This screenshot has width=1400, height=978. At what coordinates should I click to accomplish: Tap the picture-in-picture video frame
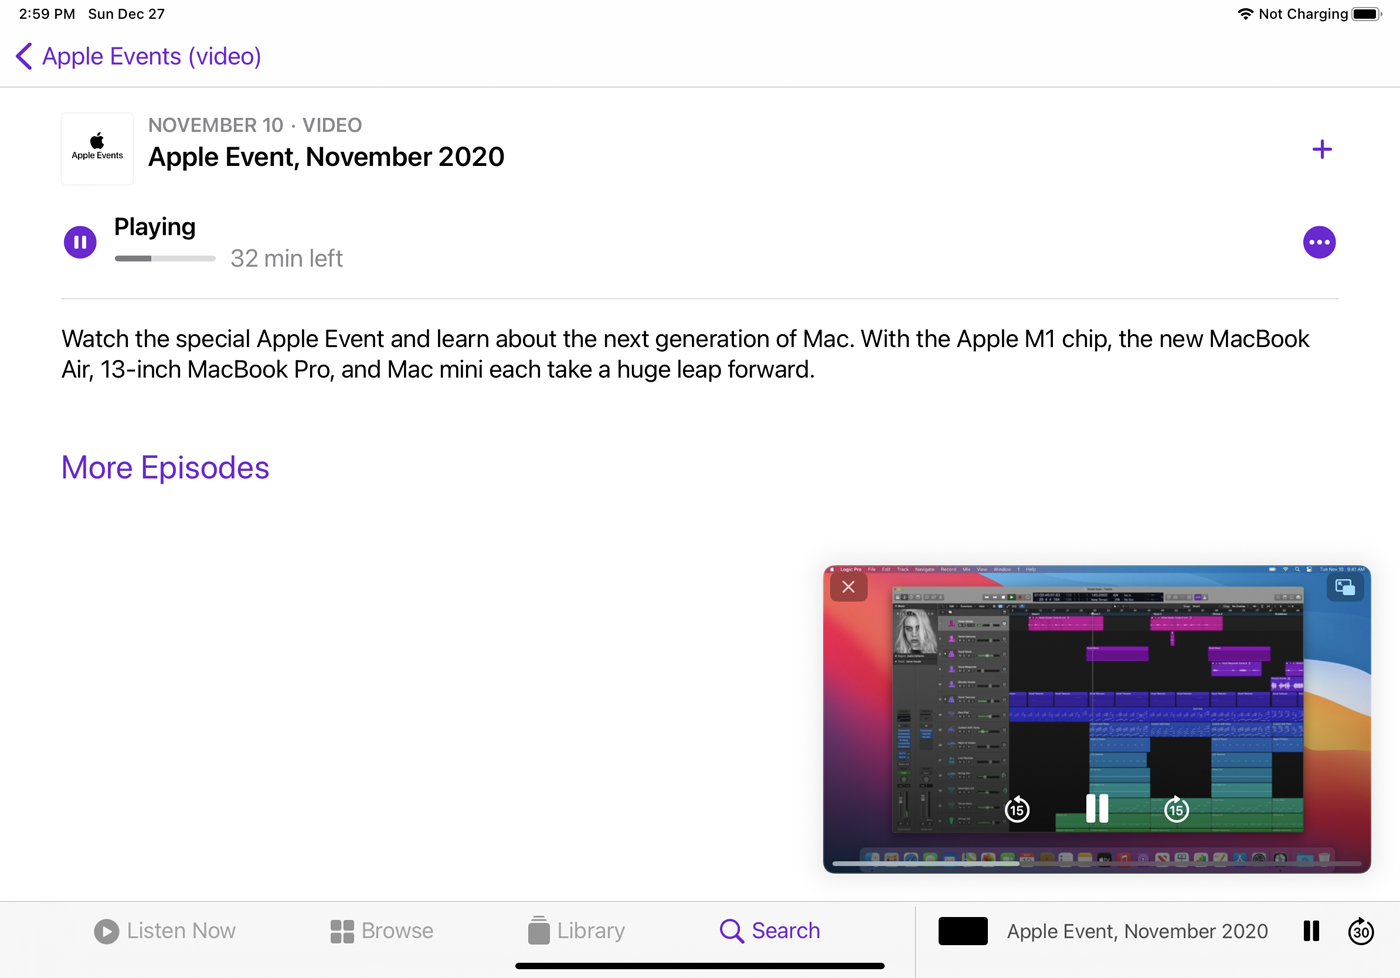pos(1097,719)
